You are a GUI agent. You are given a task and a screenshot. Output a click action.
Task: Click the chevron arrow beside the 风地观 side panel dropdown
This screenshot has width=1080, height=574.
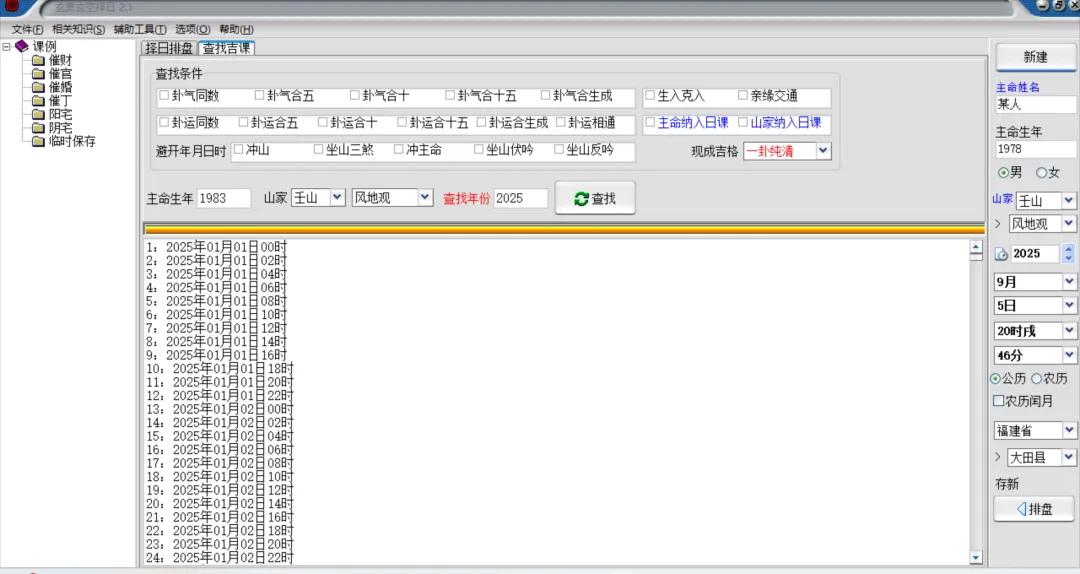(x=998, y=223)
